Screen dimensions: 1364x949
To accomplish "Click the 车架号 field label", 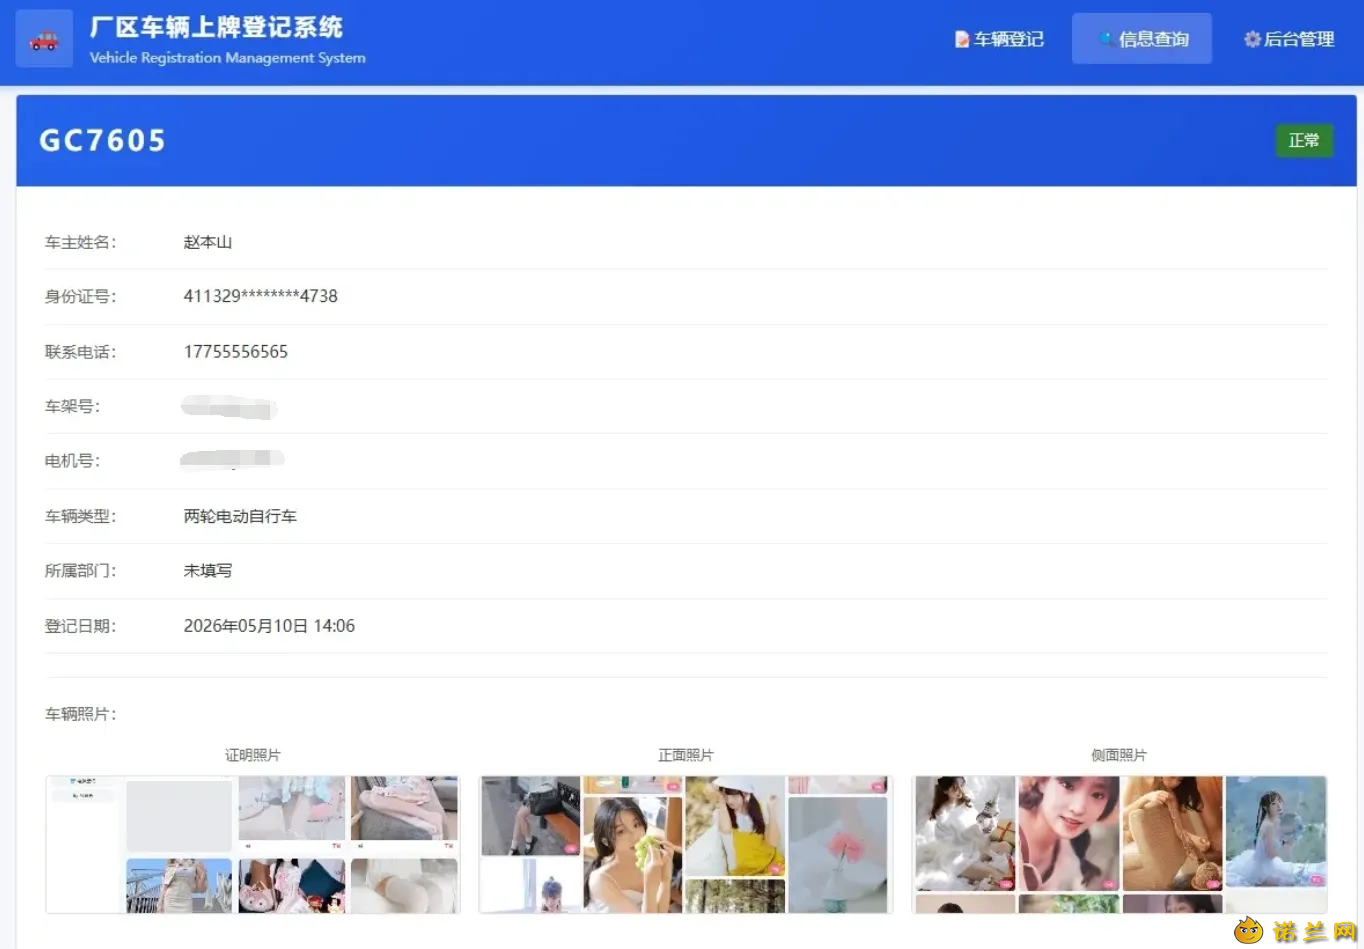I will point(72,406).
